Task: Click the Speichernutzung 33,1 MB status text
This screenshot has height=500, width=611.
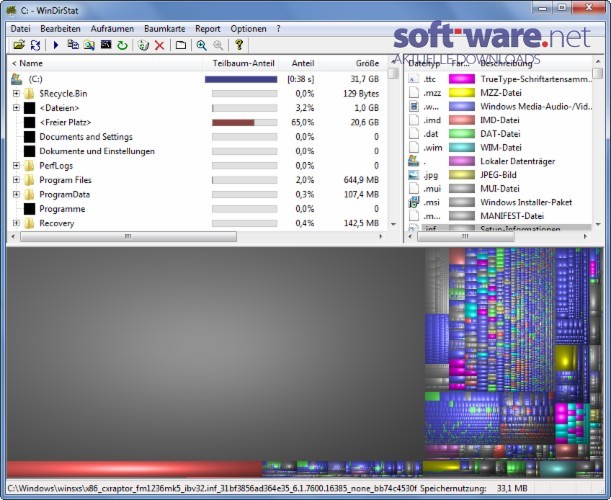Action: 473,488
